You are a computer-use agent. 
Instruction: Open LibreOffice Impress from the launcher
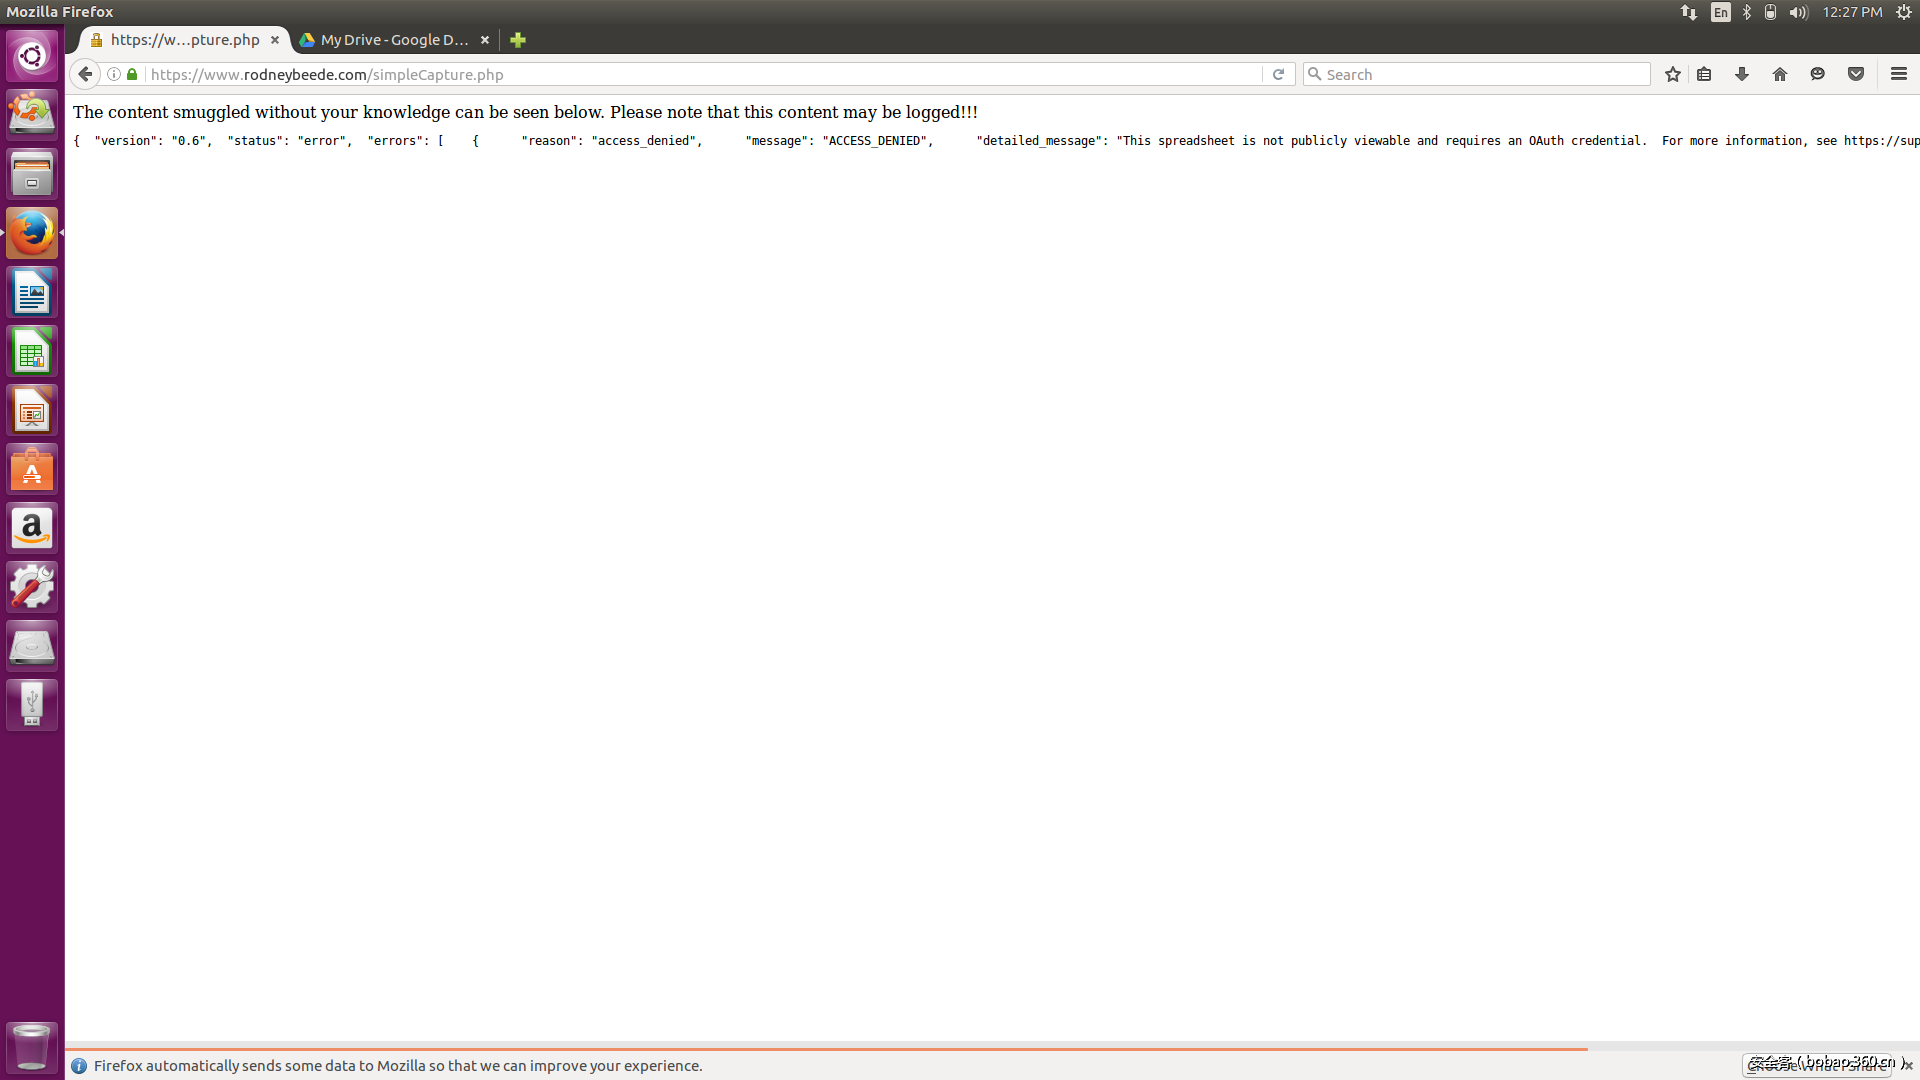[x=32, y=410]
